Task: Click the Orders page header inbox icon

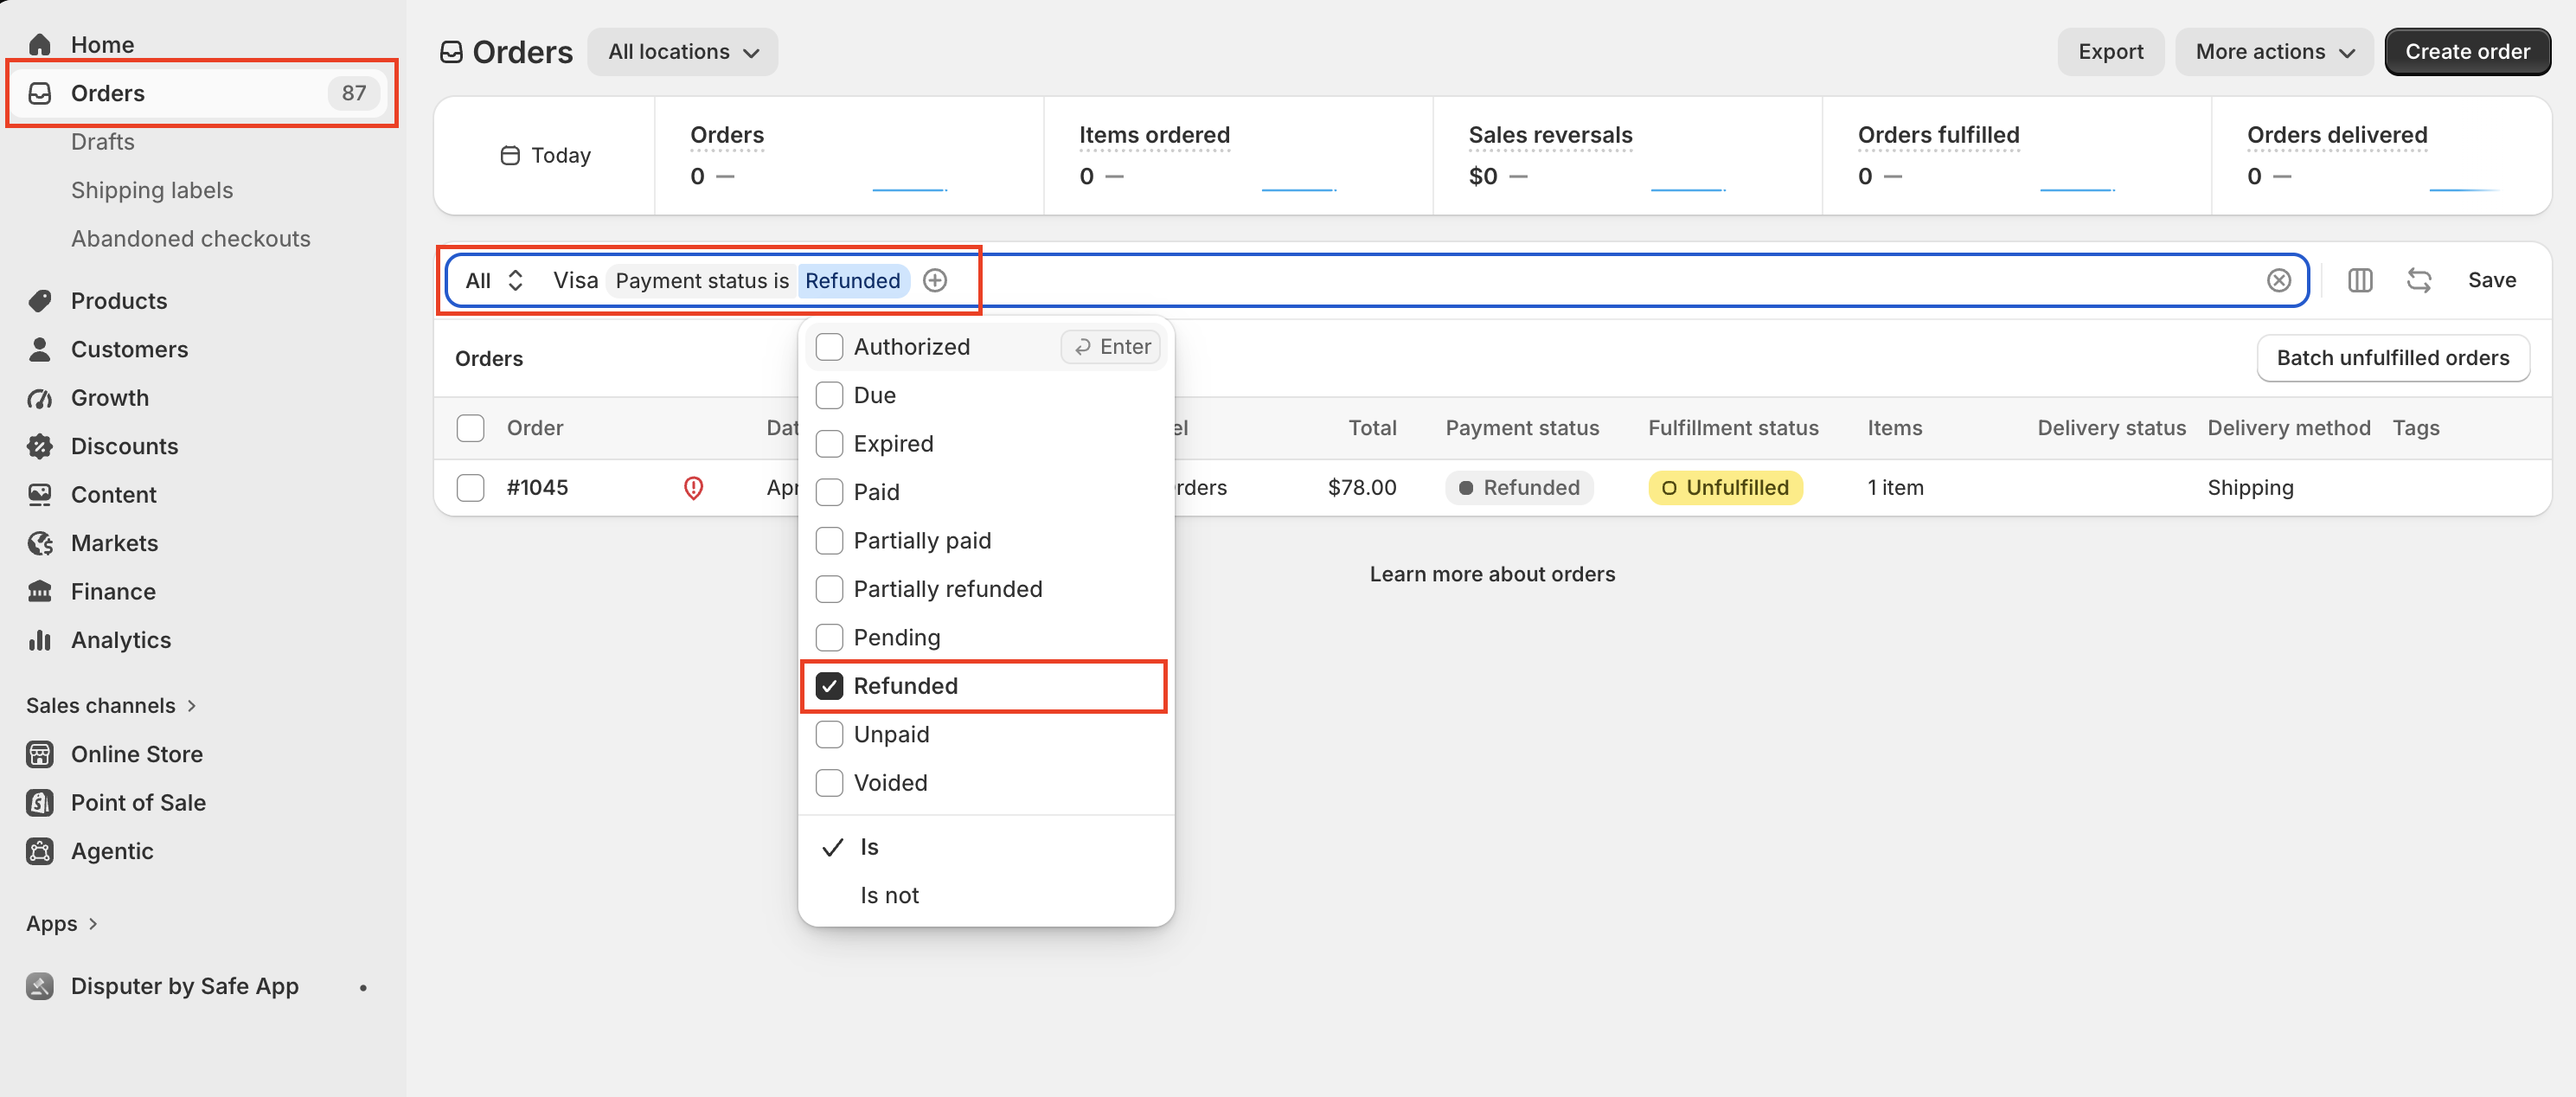Action: [452, 52]
